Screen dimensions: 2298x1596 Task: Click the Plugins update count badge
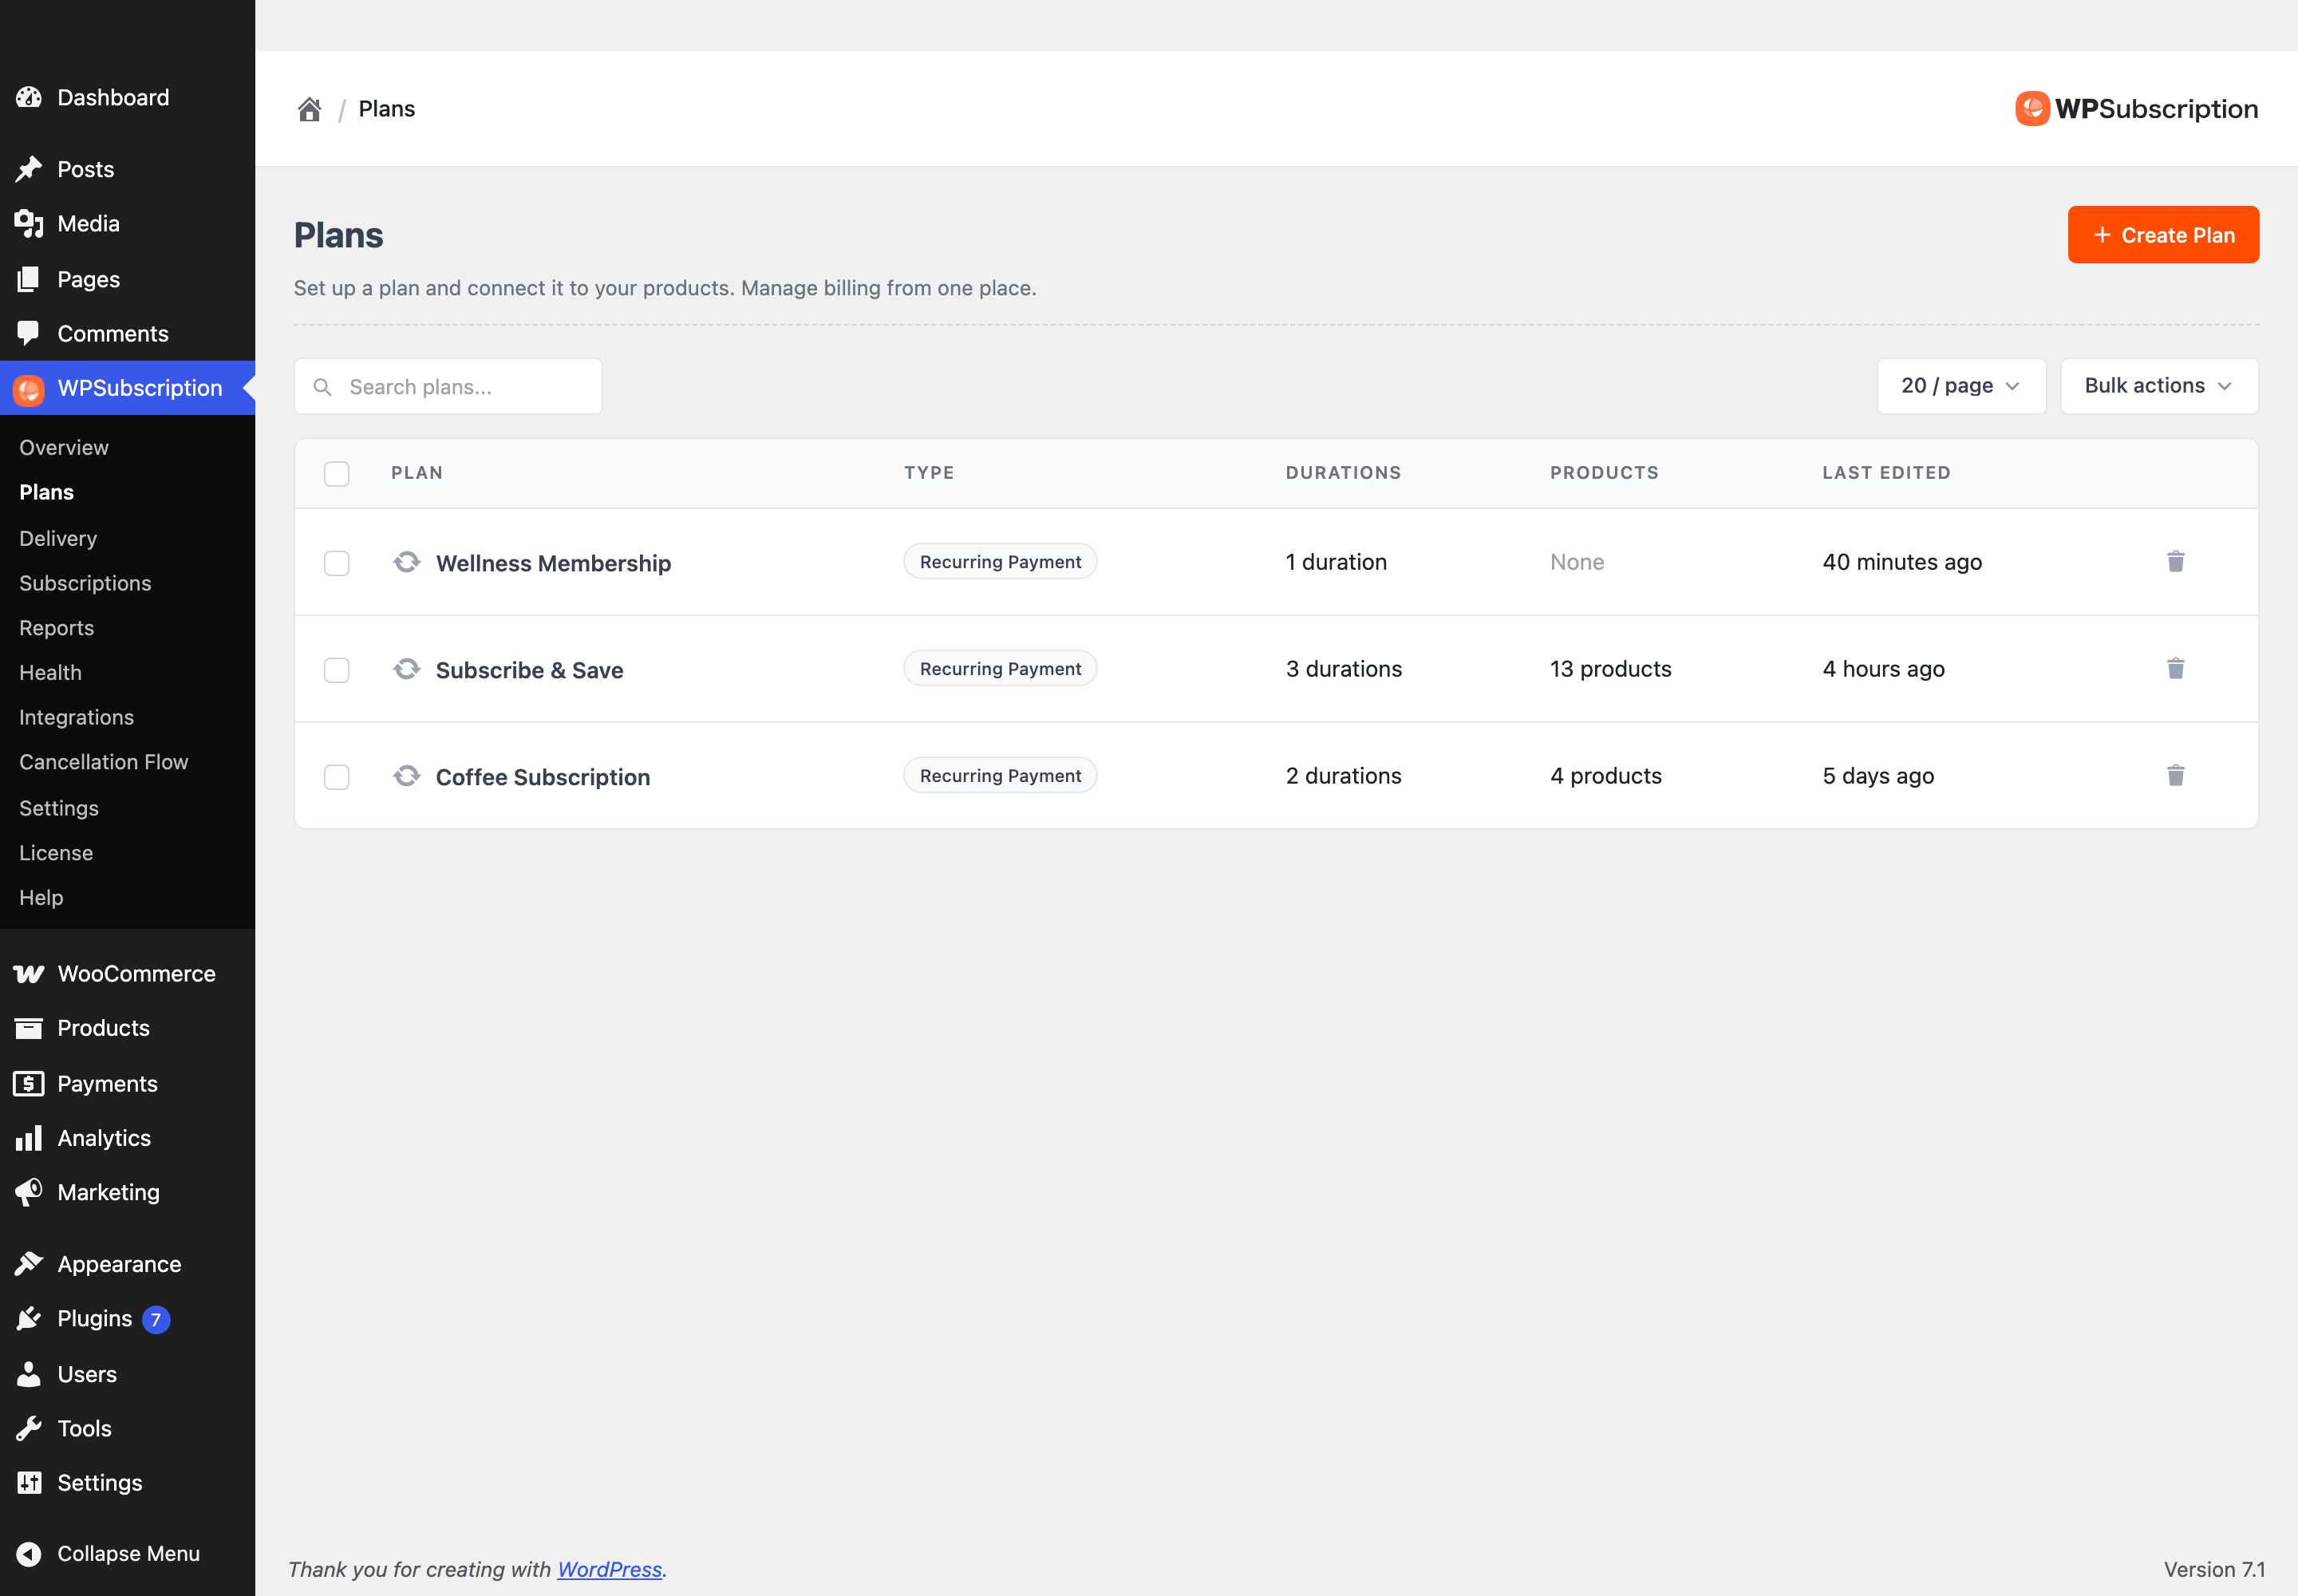(156, 1320)
